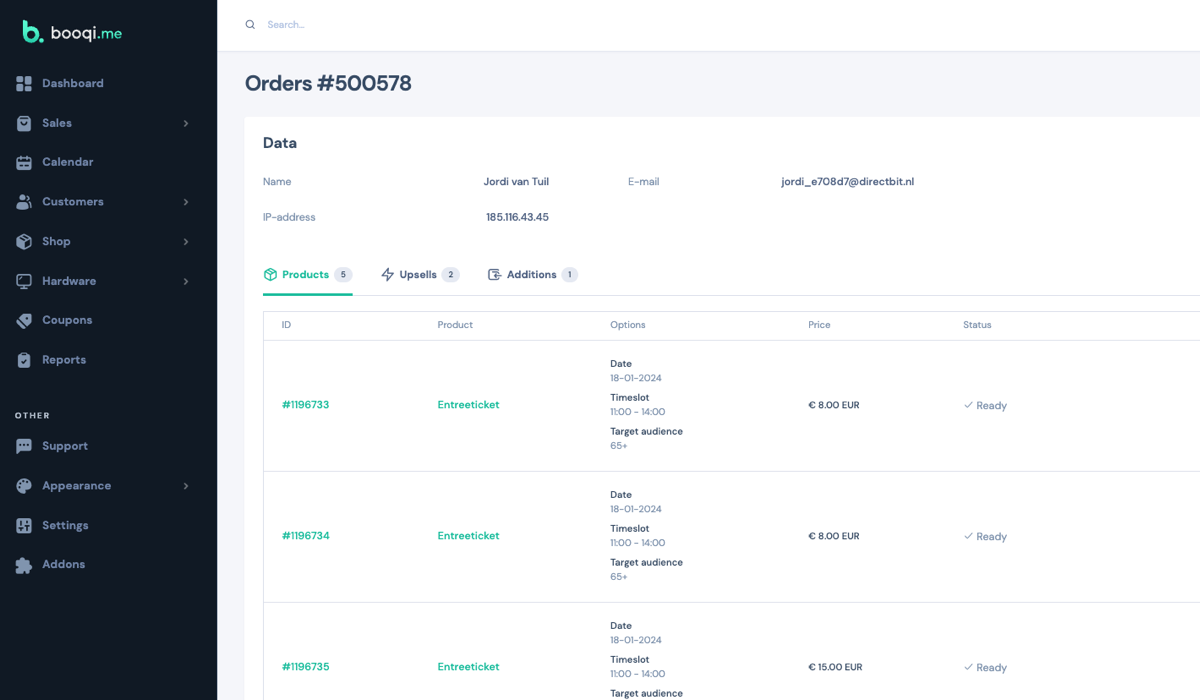Open Entreeticket product for item #1196735
Viewport: 1200px width, 700px height.
(468, 667)
